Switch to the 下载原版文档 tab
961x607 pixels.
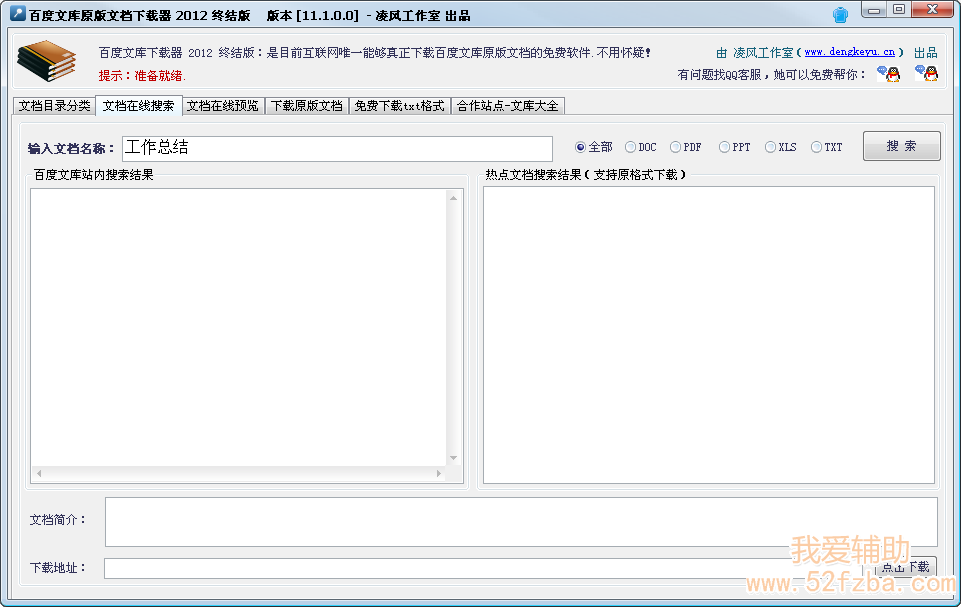click(x=307, y=106)
